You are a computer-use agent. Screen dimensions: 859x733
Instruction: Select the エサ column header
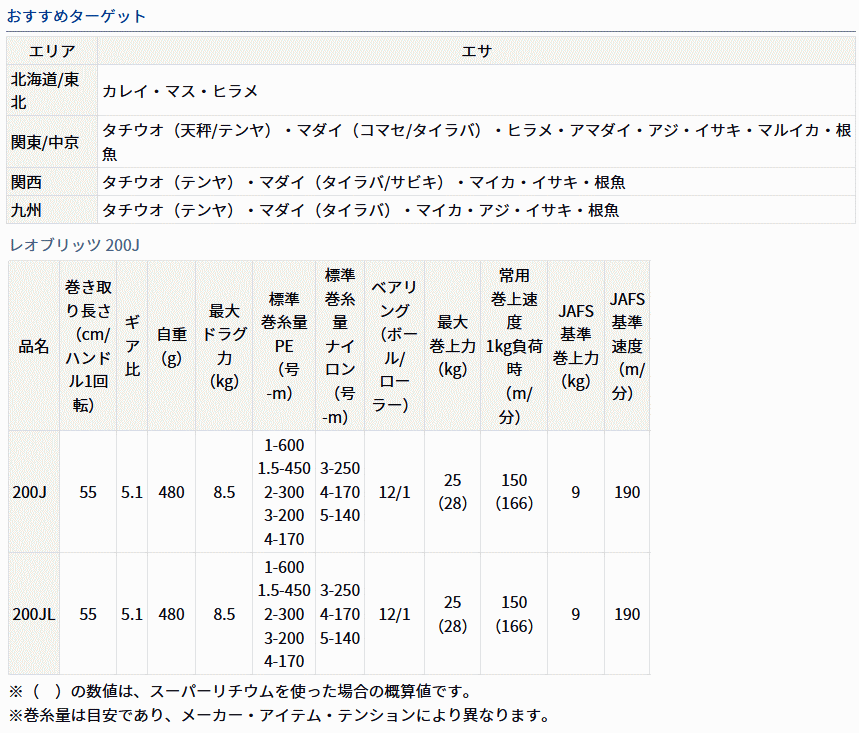[476, 51]
